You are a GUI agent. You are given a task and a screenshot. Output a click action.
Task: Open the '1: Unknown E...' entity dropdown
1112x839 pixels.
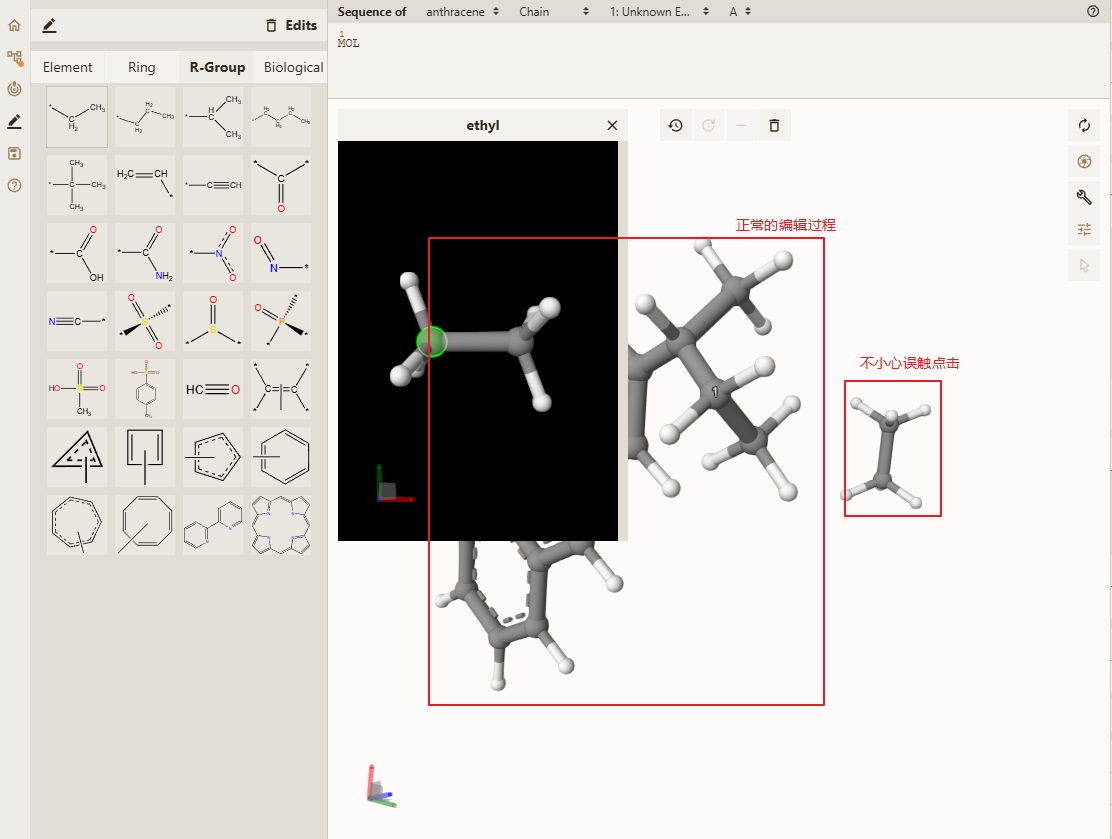660,11
